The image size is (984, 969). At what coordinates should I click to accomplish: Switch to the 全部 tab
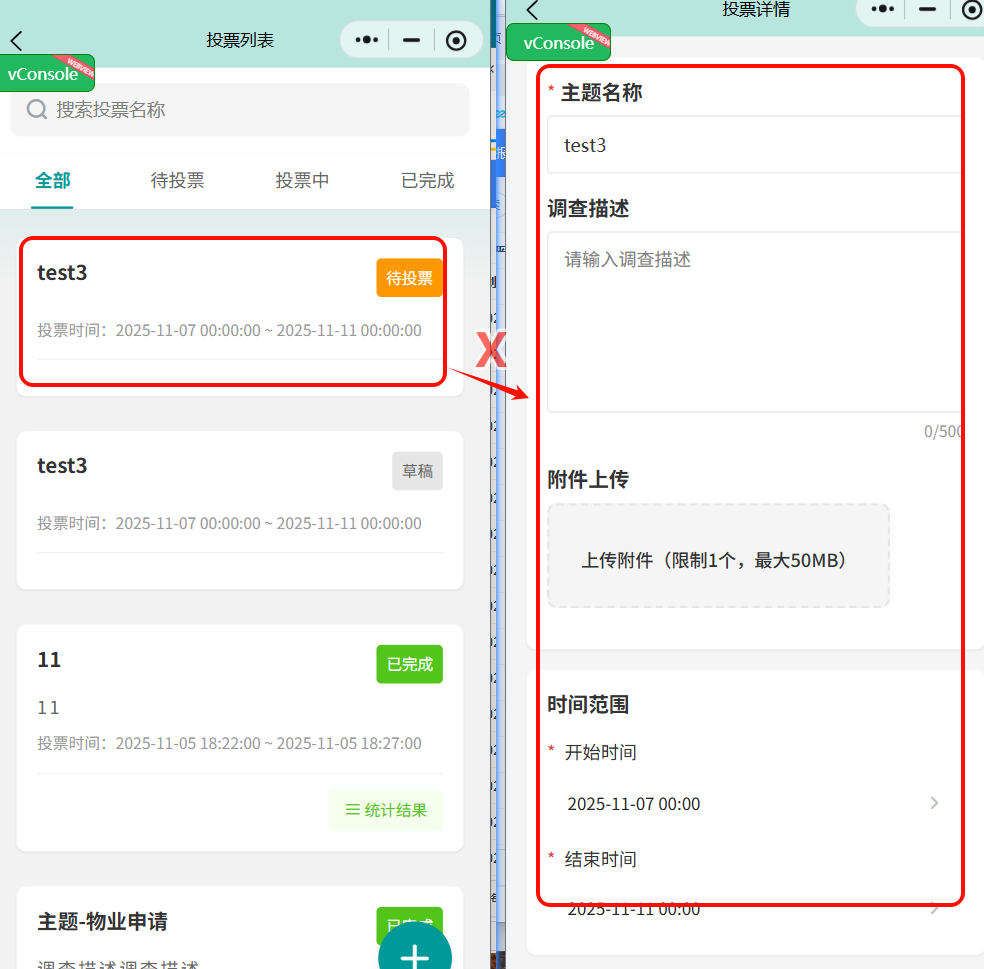click(53, 181)
